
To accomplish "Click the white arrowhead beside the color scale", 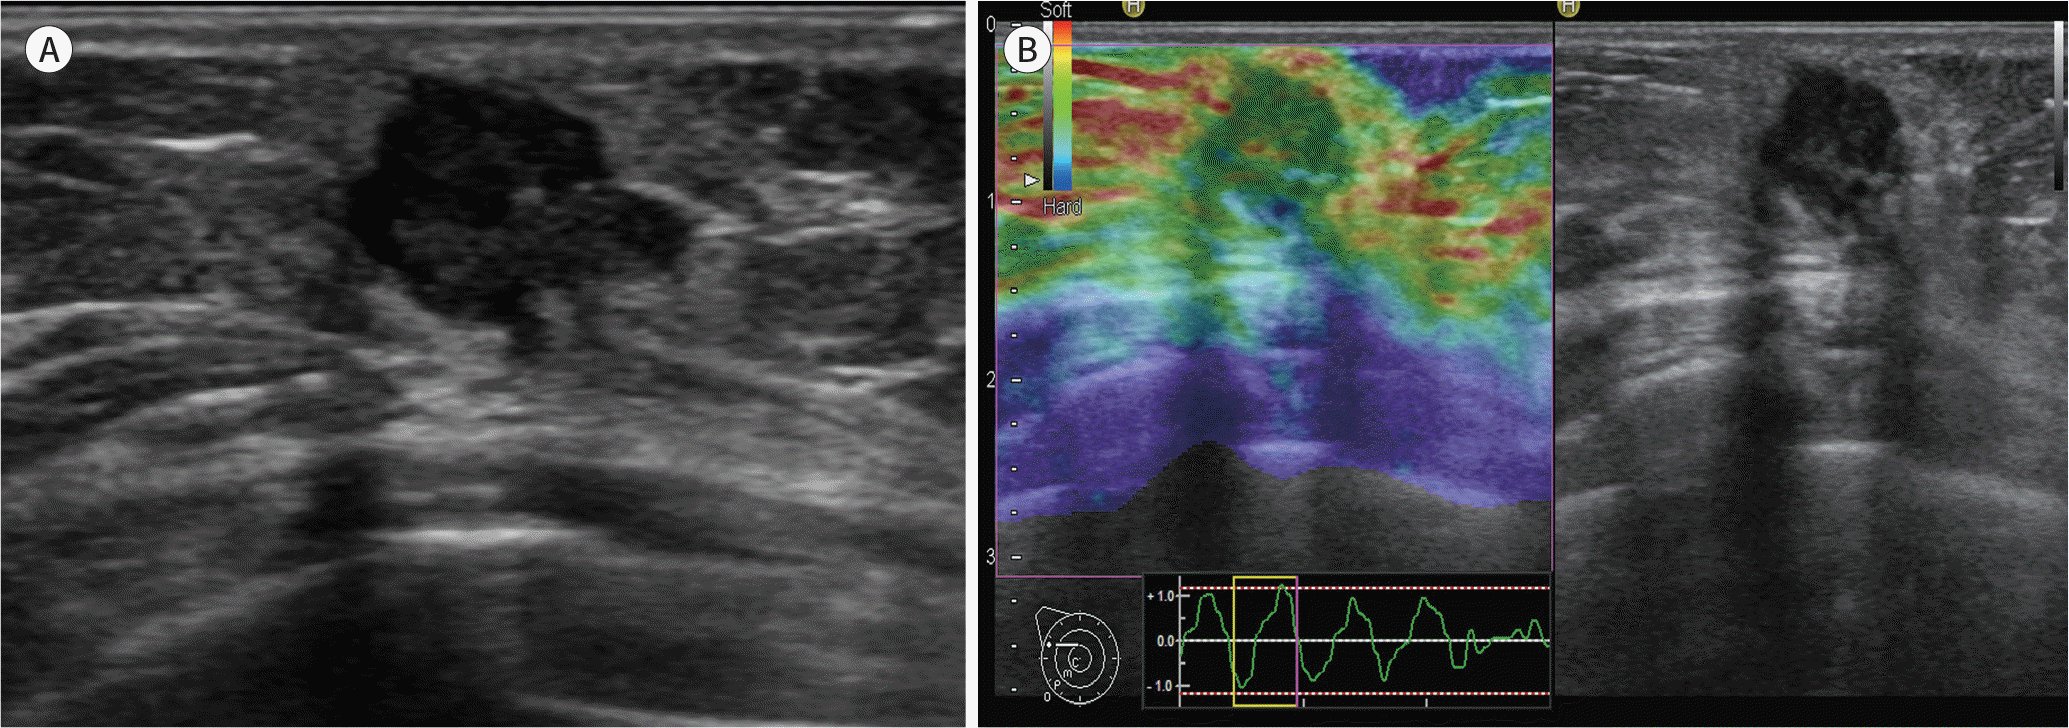I will pos(1031,180).
